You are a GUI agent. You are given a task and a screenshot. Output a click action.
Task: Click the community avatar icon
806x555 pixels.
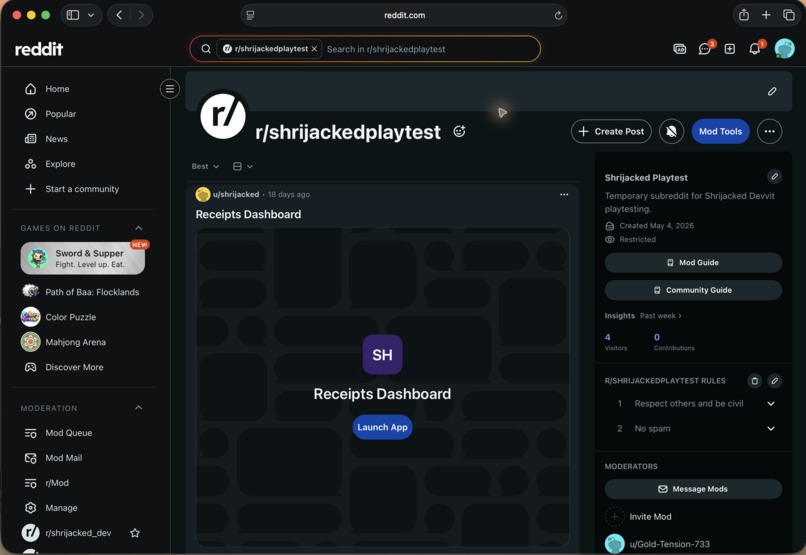(x=223, y=116)
